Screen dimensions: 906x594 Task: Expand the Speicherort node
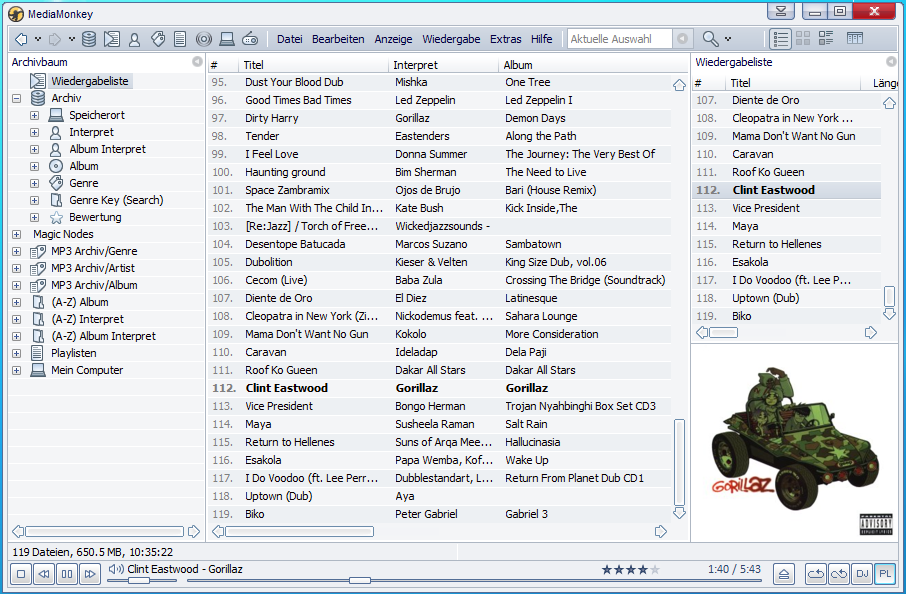[x=35, y=115]
